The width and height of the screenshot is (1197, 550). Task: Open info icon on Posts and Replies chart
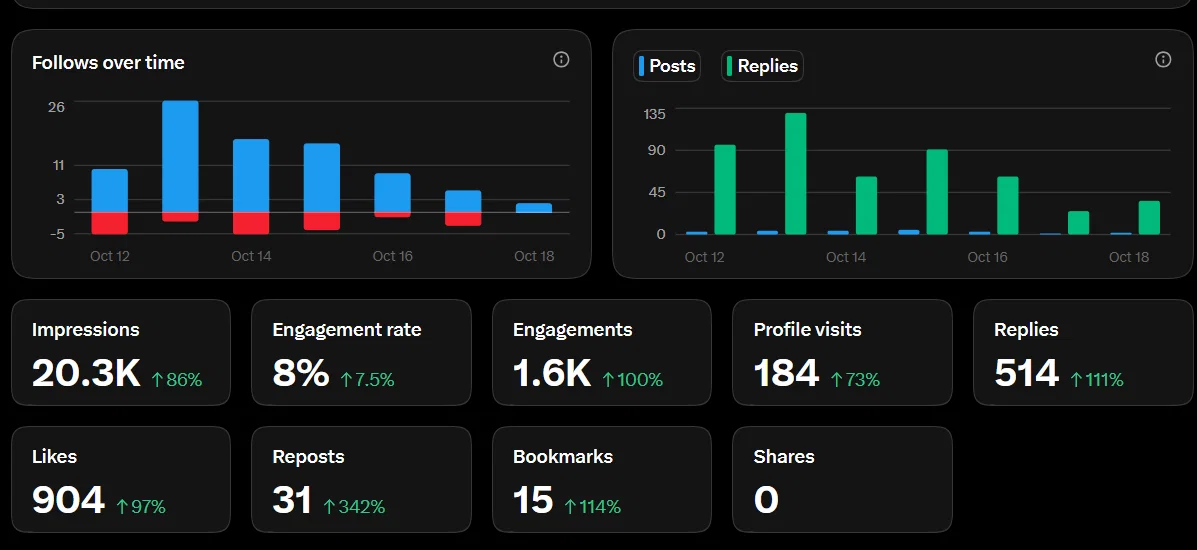coord(1163,60)
